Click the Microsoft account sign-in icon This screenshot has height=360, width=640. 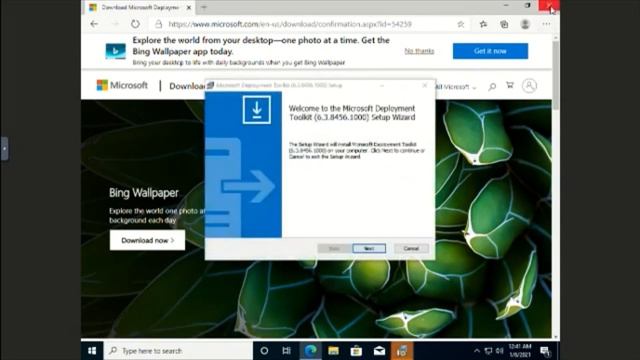[x=529, y=86]
